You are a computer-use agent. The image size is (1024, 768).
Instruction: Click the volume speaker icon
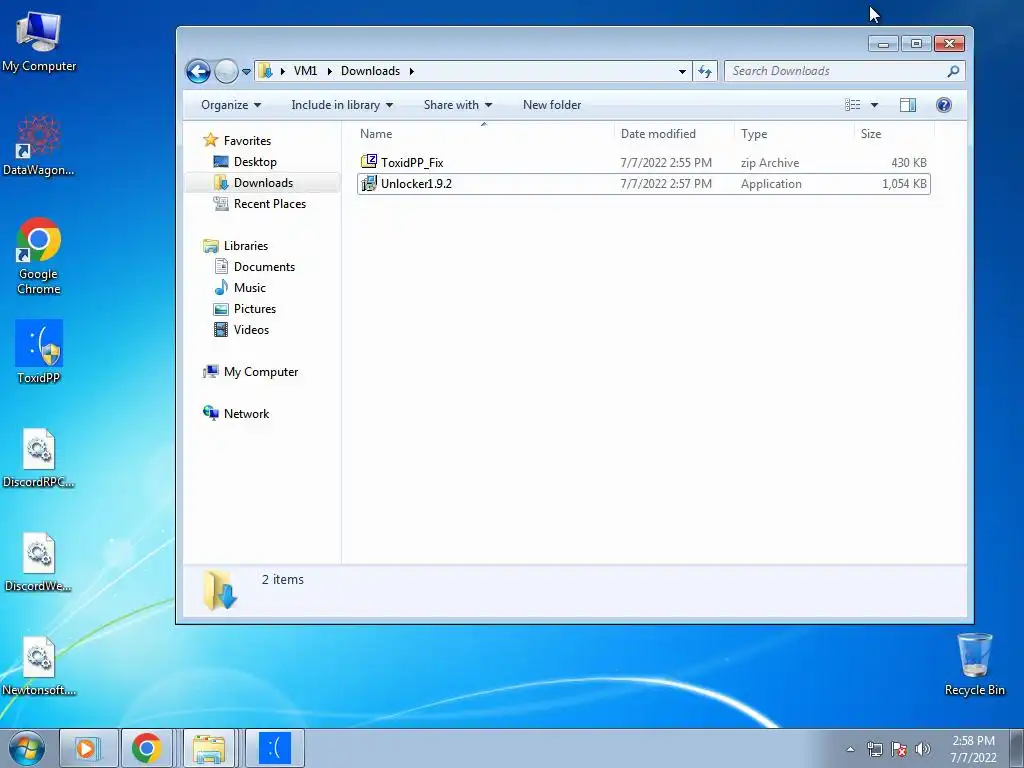(x=923, y=749)
